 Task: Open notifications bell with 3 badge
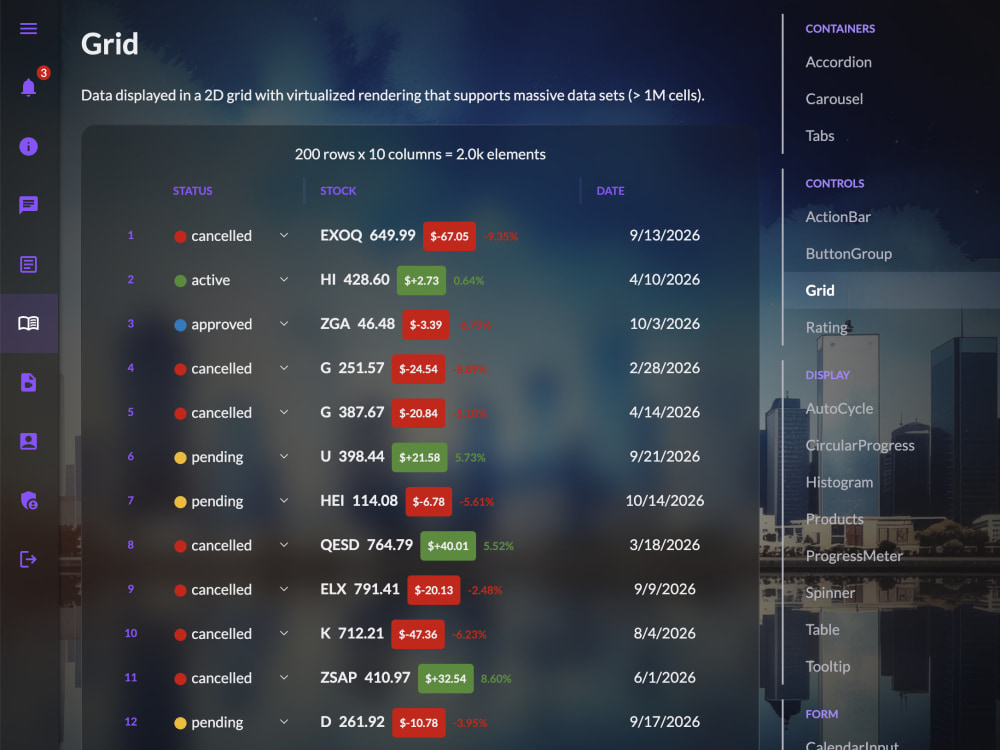click(x=29, y=87)
